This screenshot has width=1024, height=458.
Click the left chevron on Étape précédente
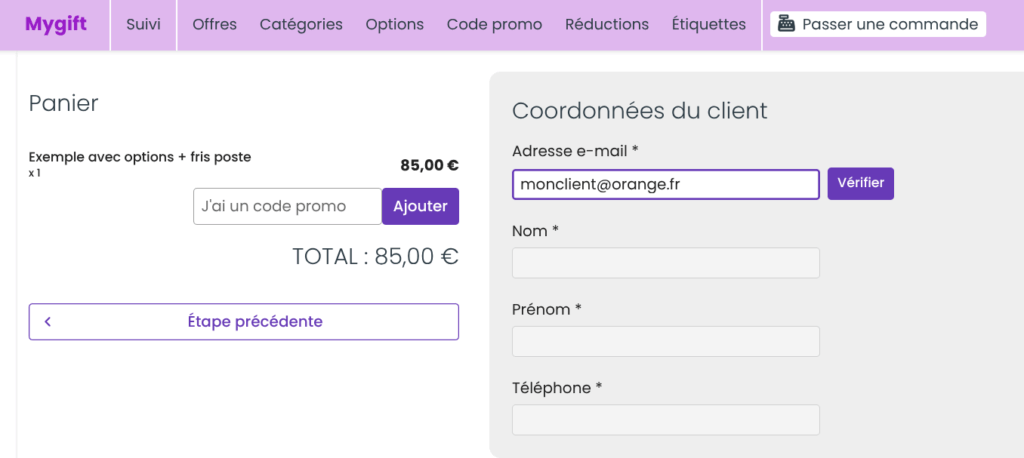click(x=48, y=321)
